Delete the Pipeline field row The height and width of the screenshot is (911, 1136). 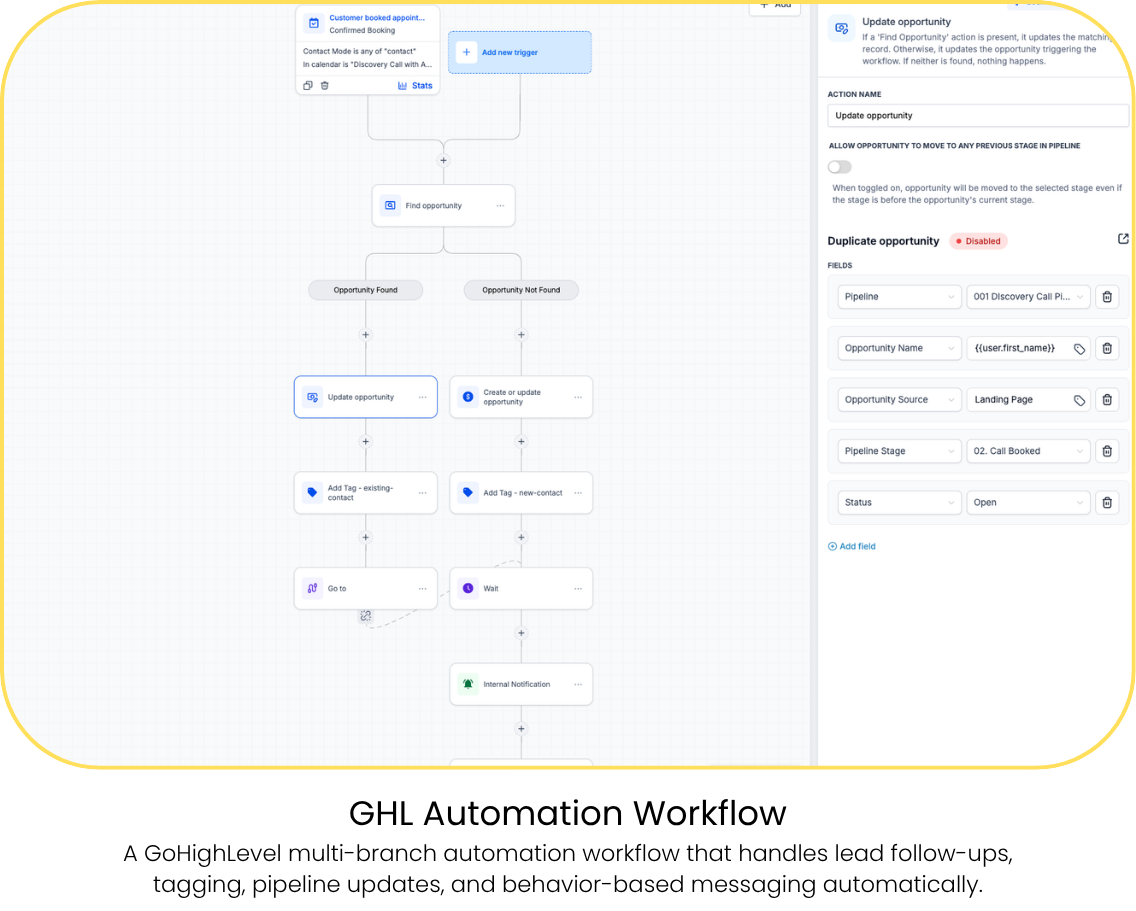pos(1107,296)
